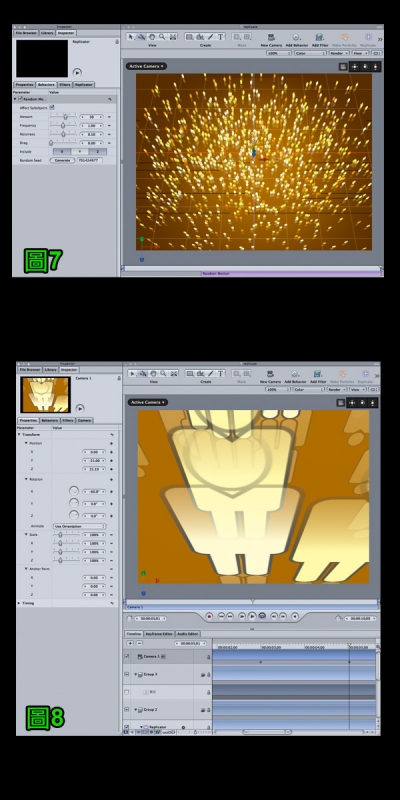
Task: Select the Text tool in upper toolbar
Action: click(221, 37)
